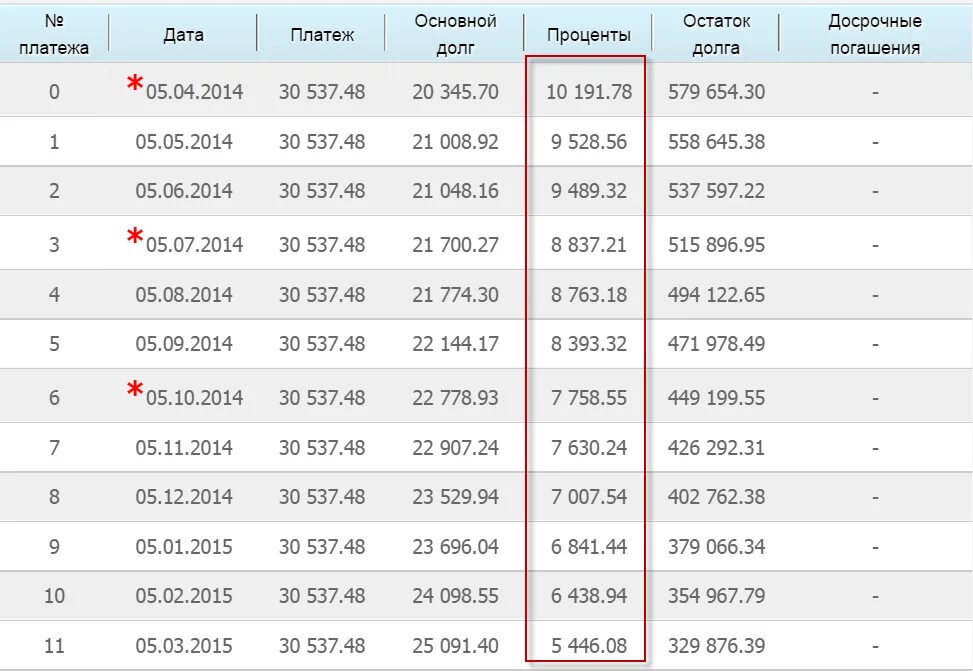Click payment number 11 cell
This screenshot has width=973, height=671.
coord(54,646)
